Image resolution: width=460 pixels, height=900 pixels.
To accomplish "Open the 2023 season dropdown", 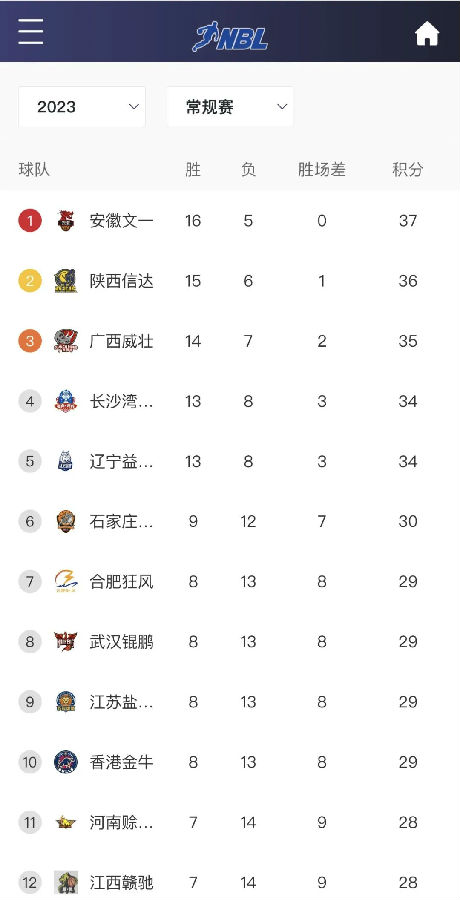I will click(x=82, y=107).
